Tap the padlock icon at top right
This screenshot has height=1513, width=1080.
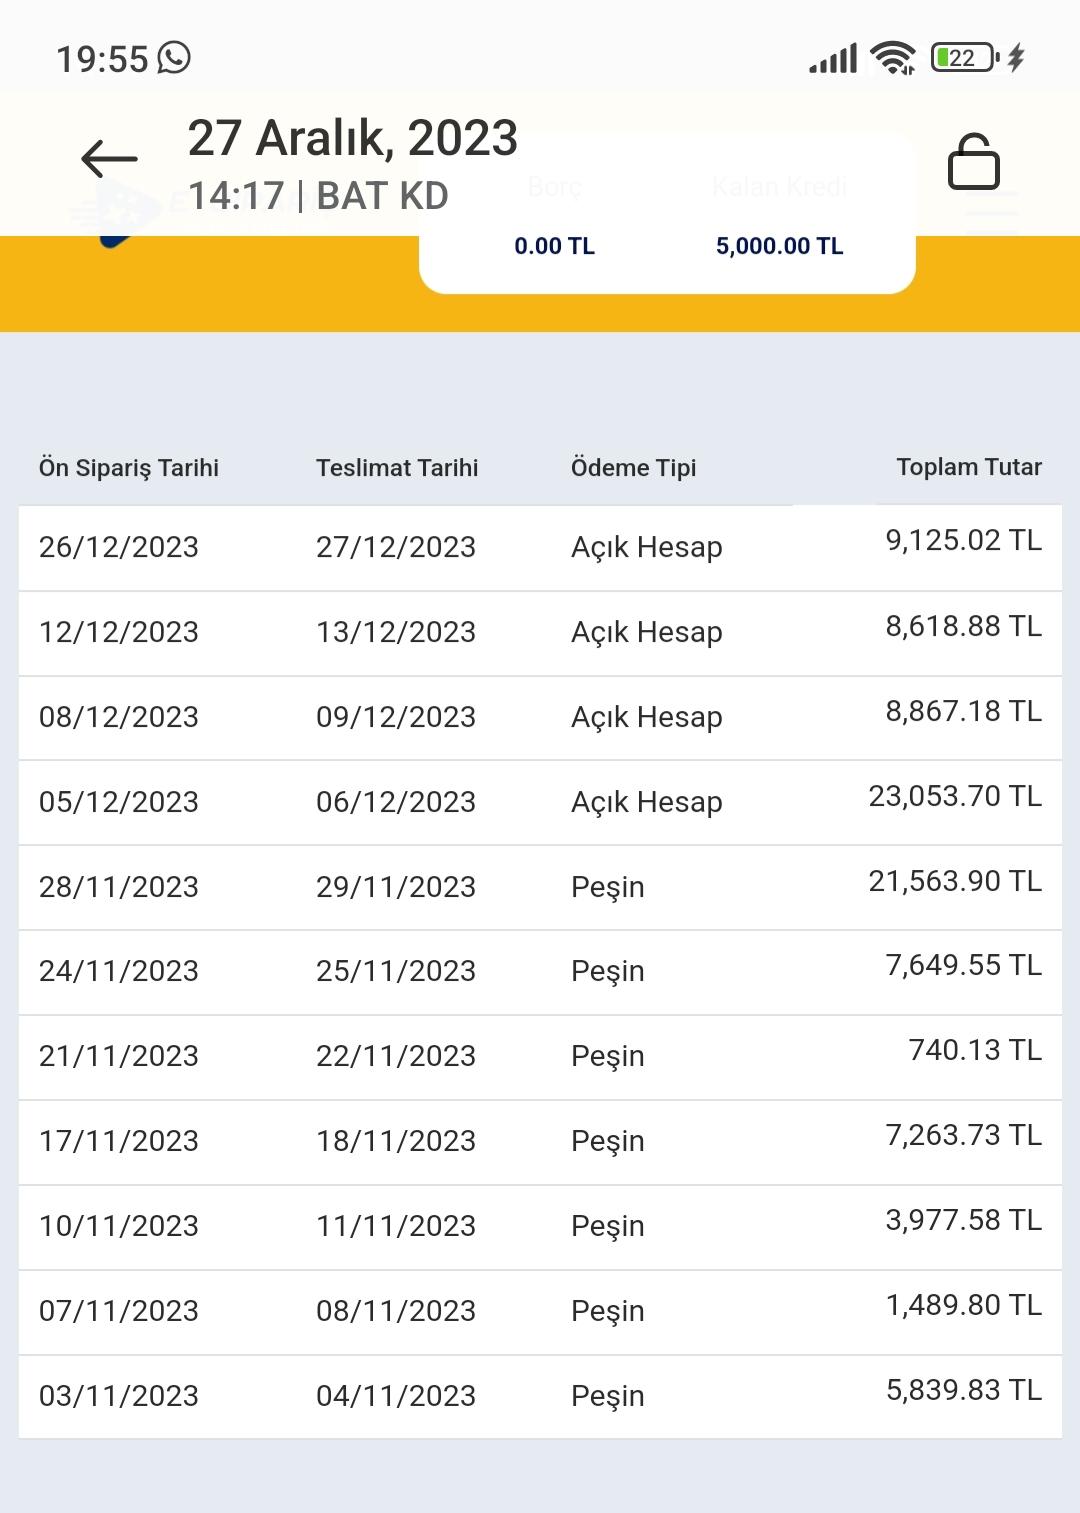973,161
